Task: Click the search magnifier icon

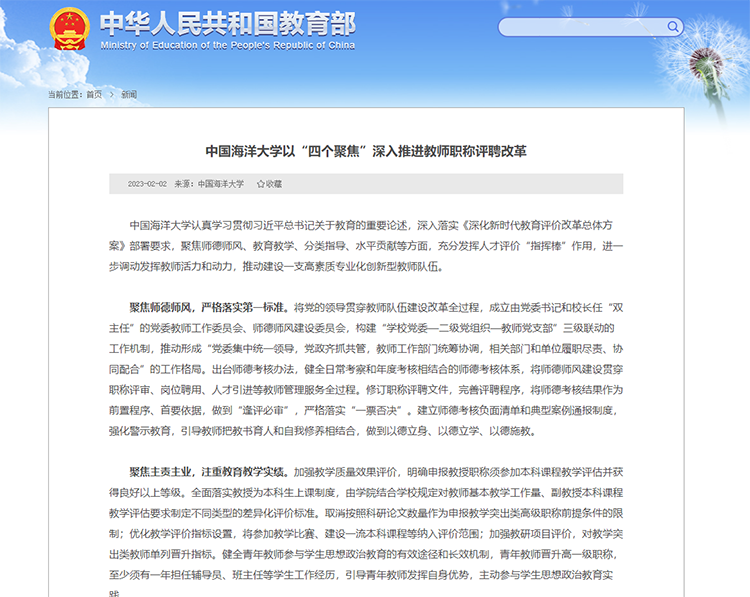Action: click(x=673, y=27)
